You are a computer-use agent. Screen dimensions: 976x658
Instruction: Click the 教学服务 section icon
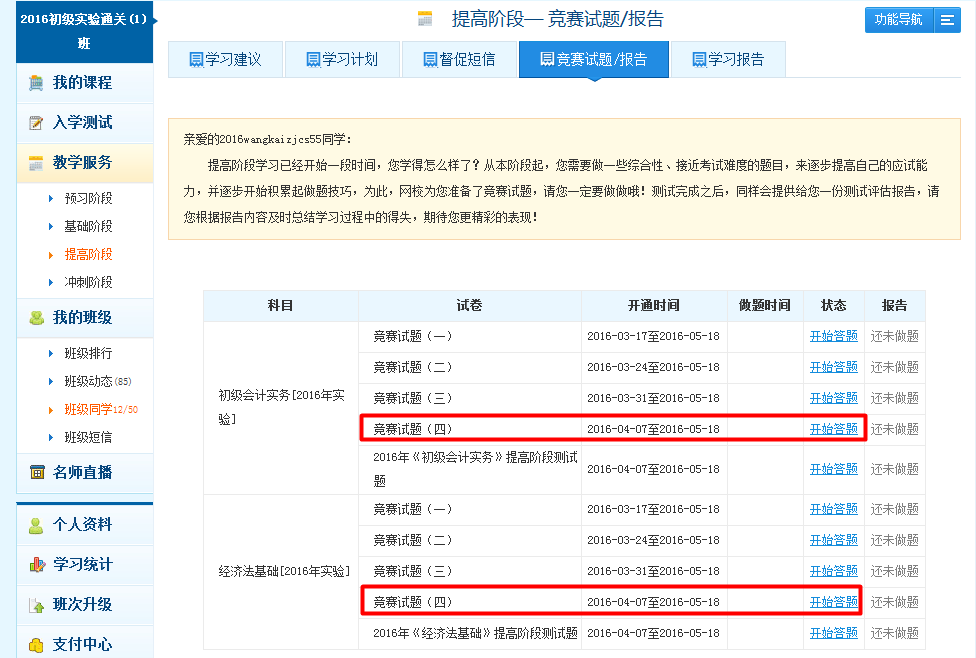[x=37, y=163]
